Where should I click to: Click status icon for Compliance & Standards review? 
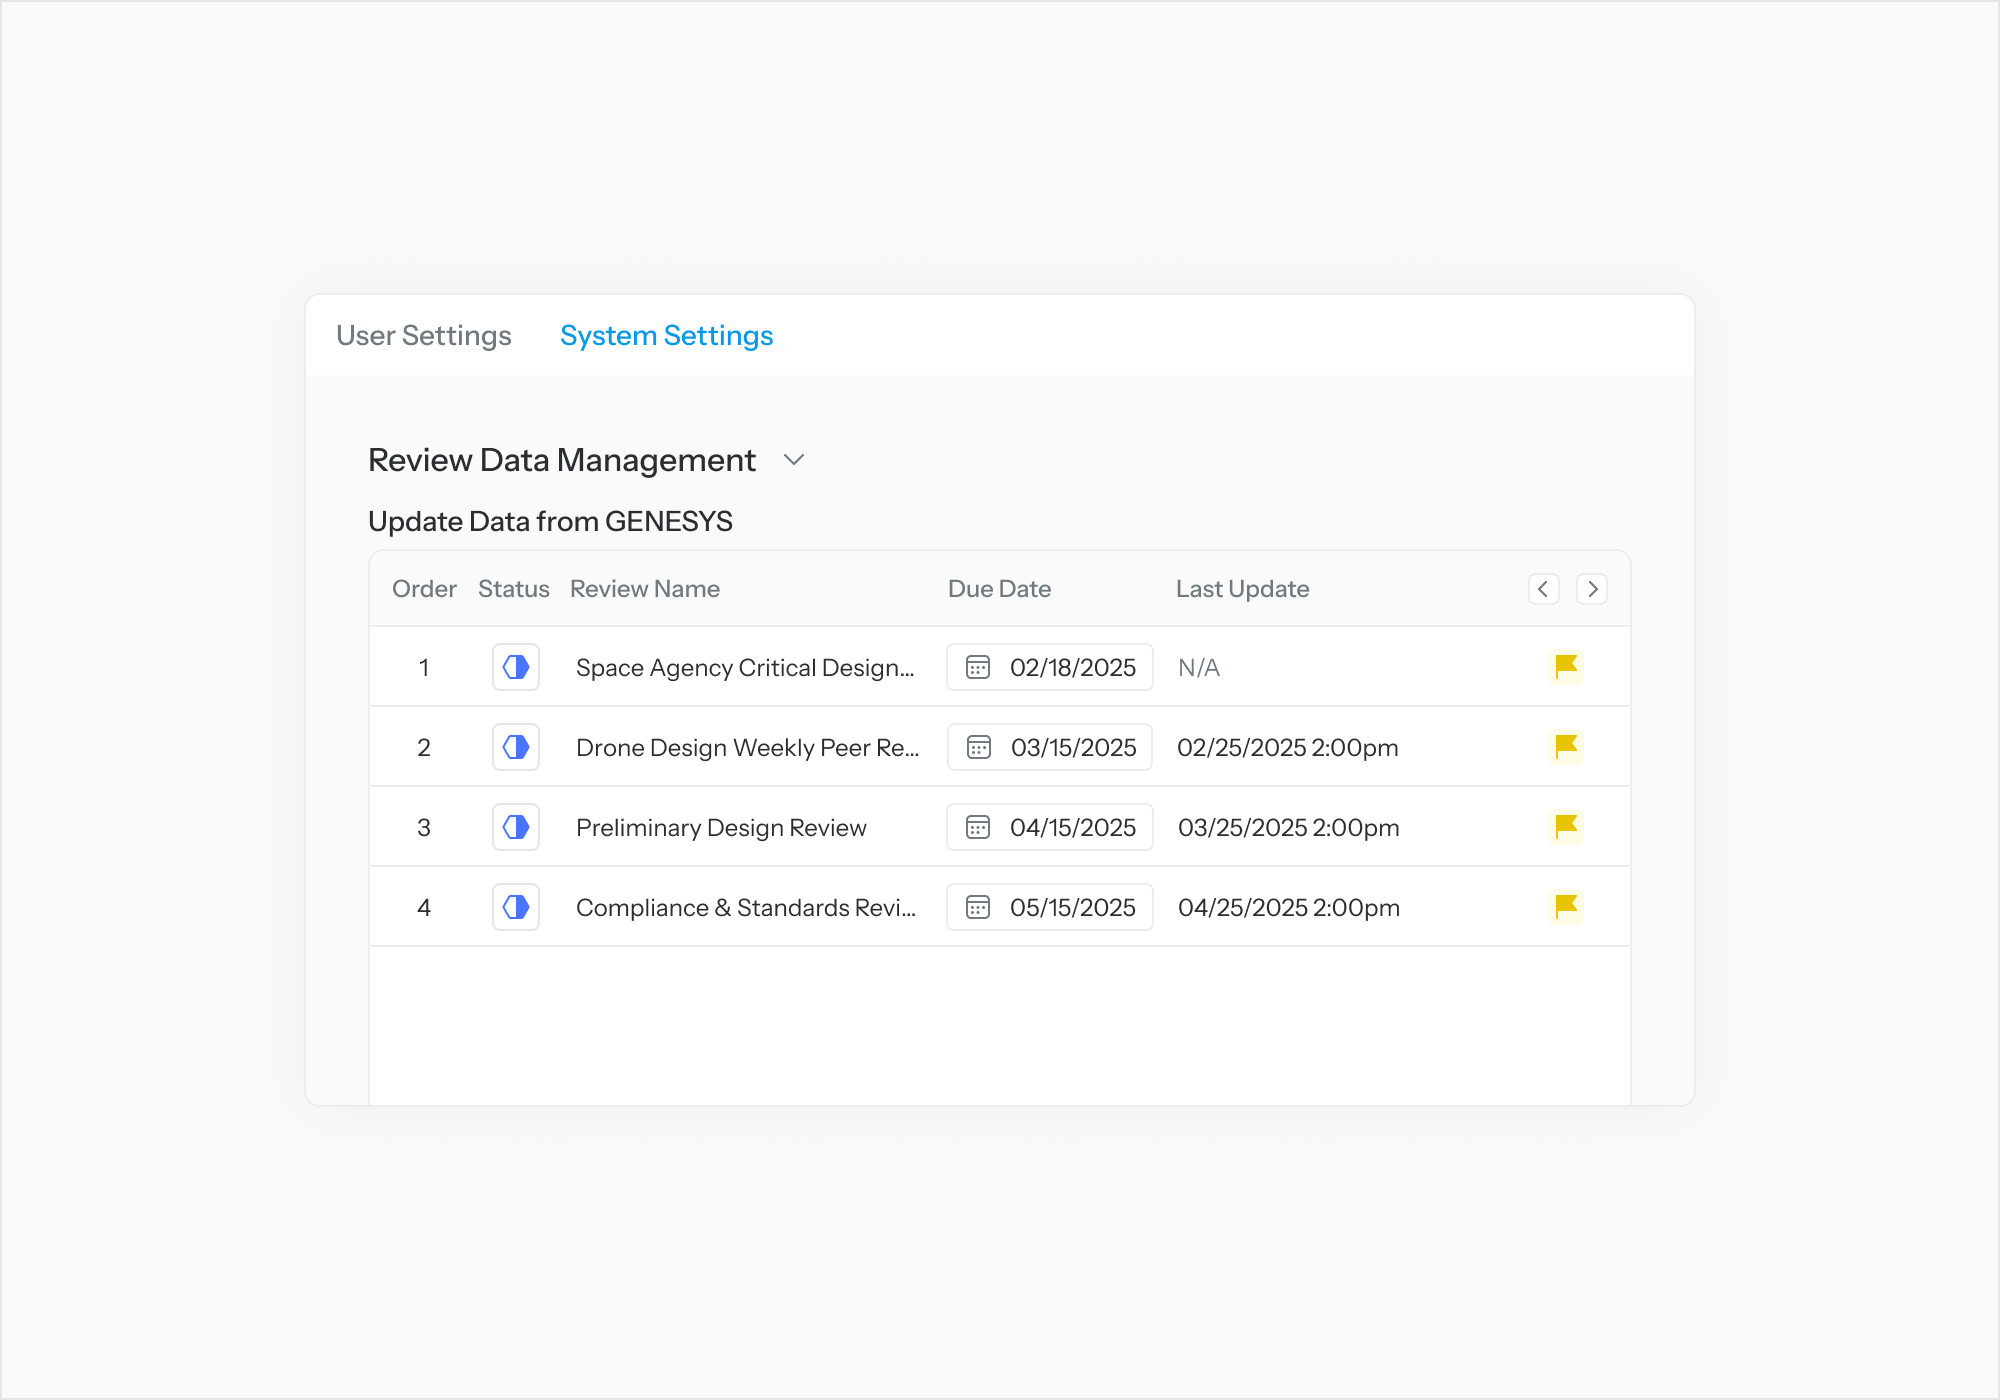516,907
